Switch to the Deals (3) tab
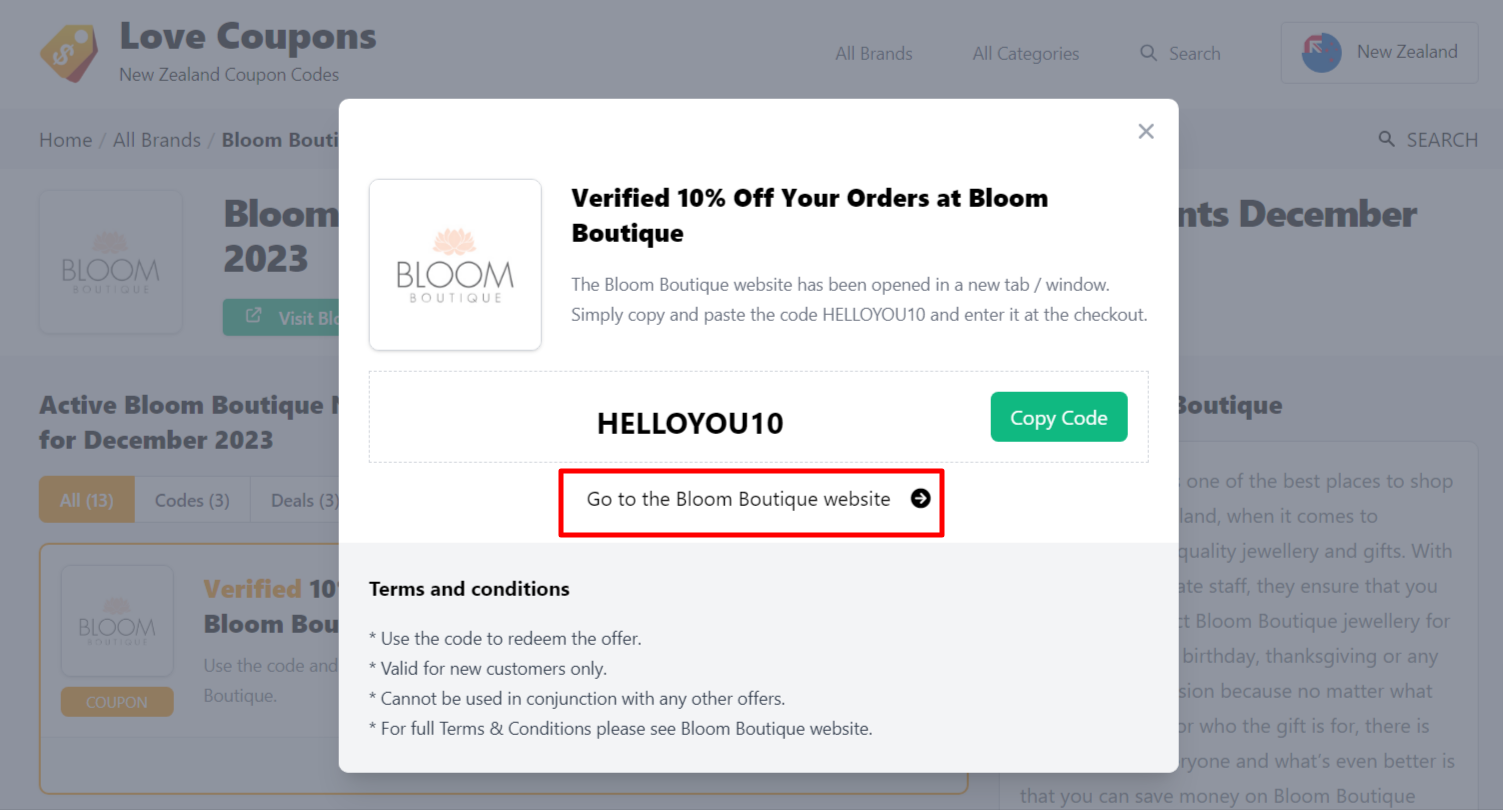Screen dimensions: 1503x810 click(x=303, y=499)
